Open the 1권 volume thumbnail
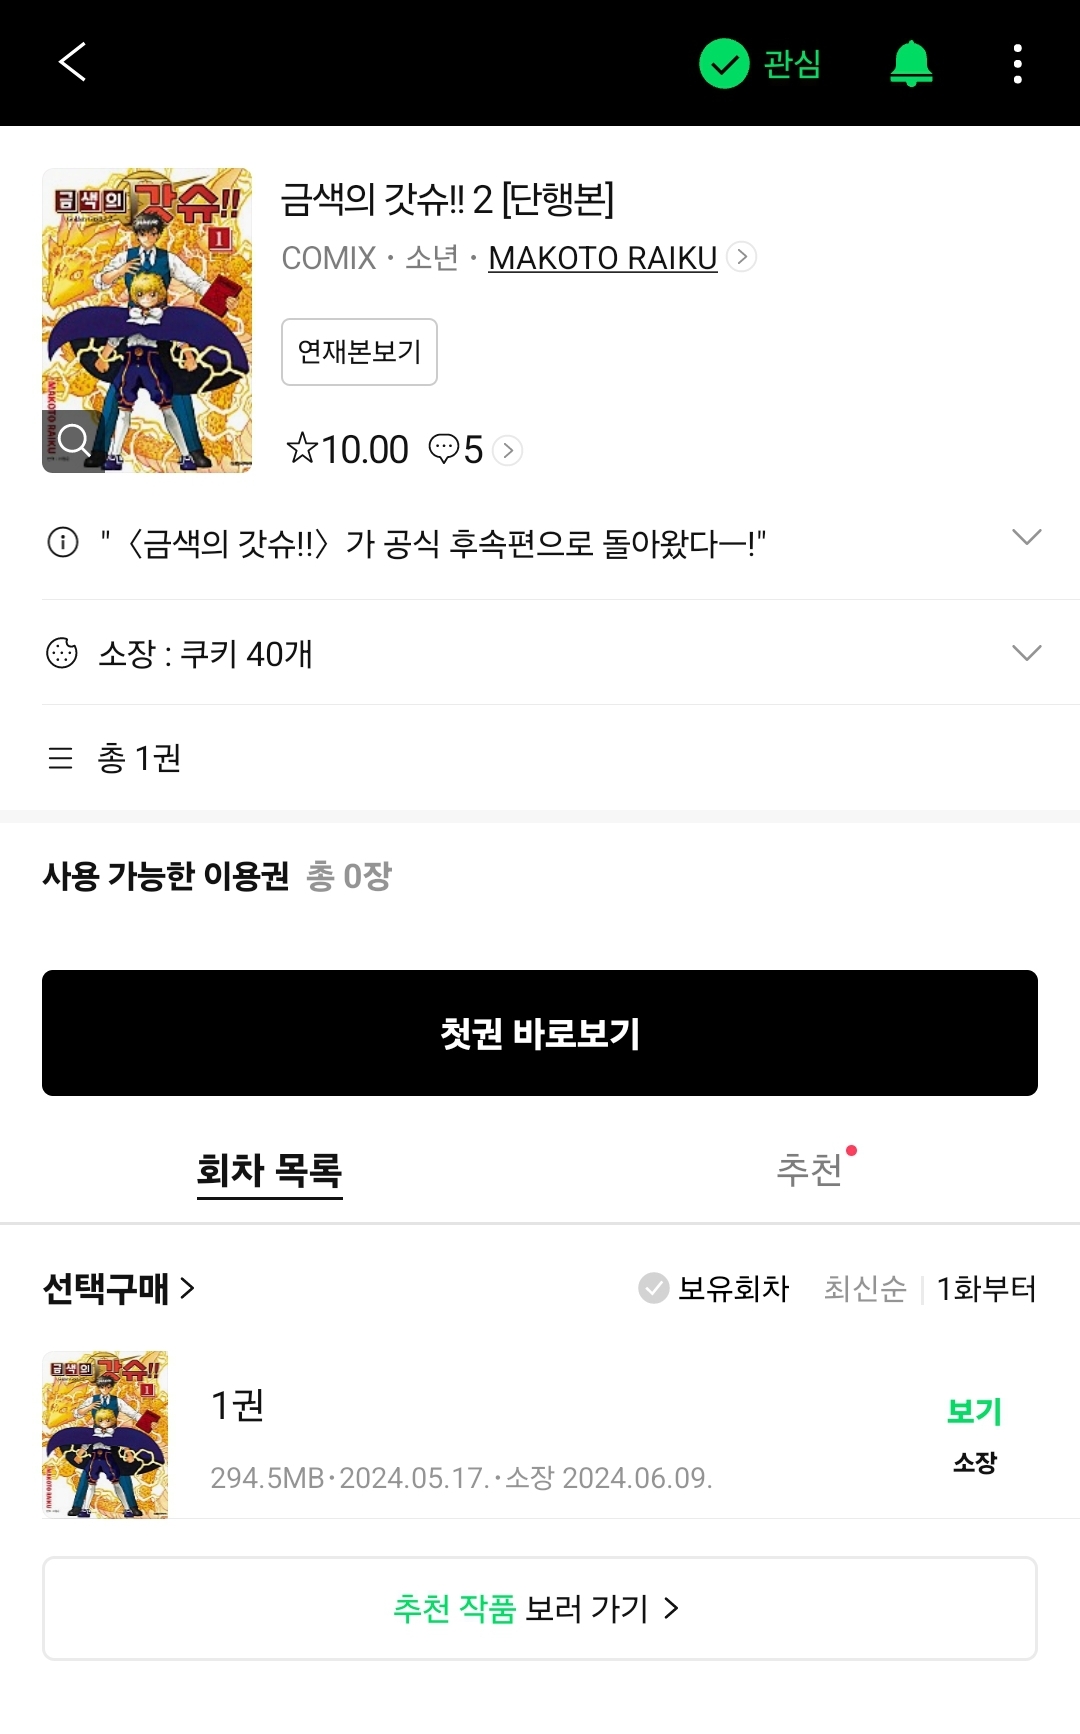1080x1734 pixels. (105, 1434)
